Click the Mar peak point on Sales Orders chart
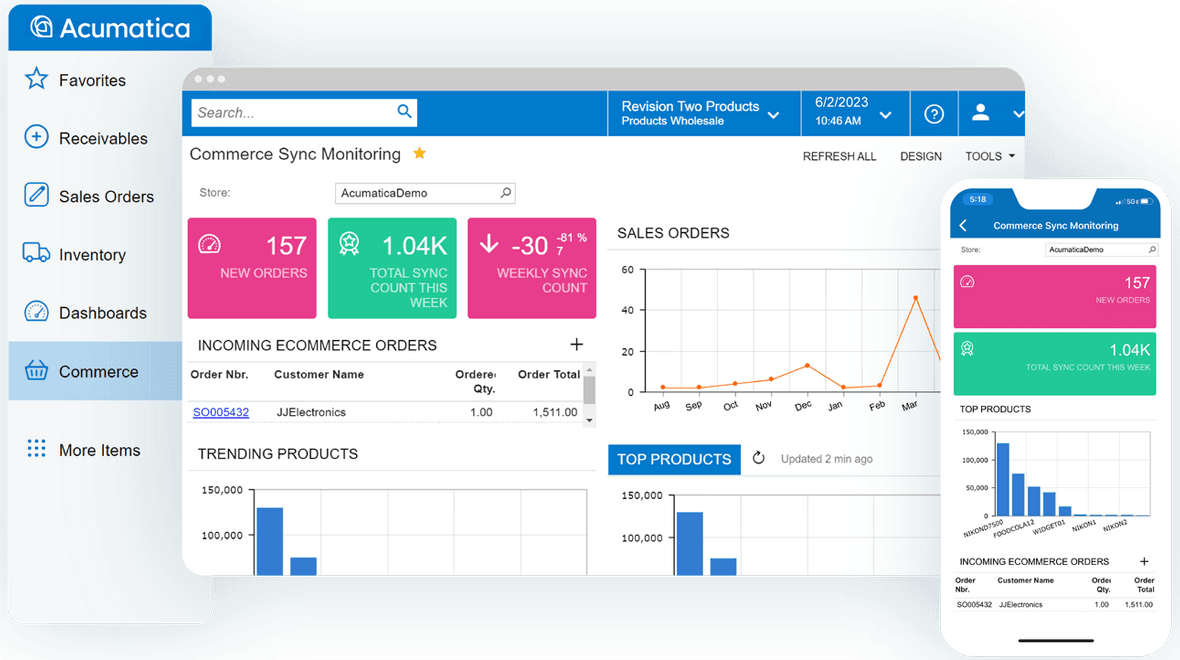This screenshot has height=660, width=1180. [x=915, y=298]
